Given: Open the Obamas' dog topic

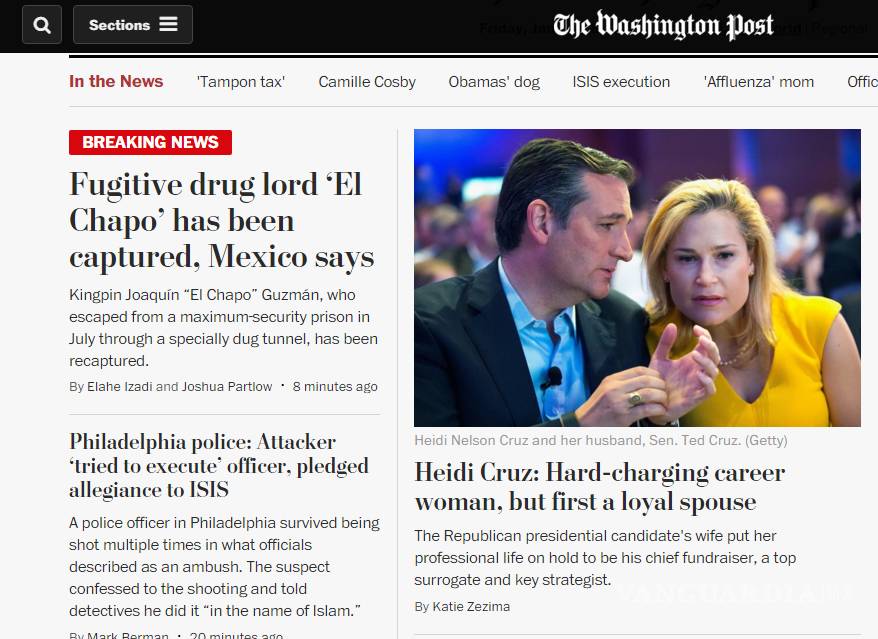Looking at the screenshot, I should pyautogui.click(x=494, y=82).
